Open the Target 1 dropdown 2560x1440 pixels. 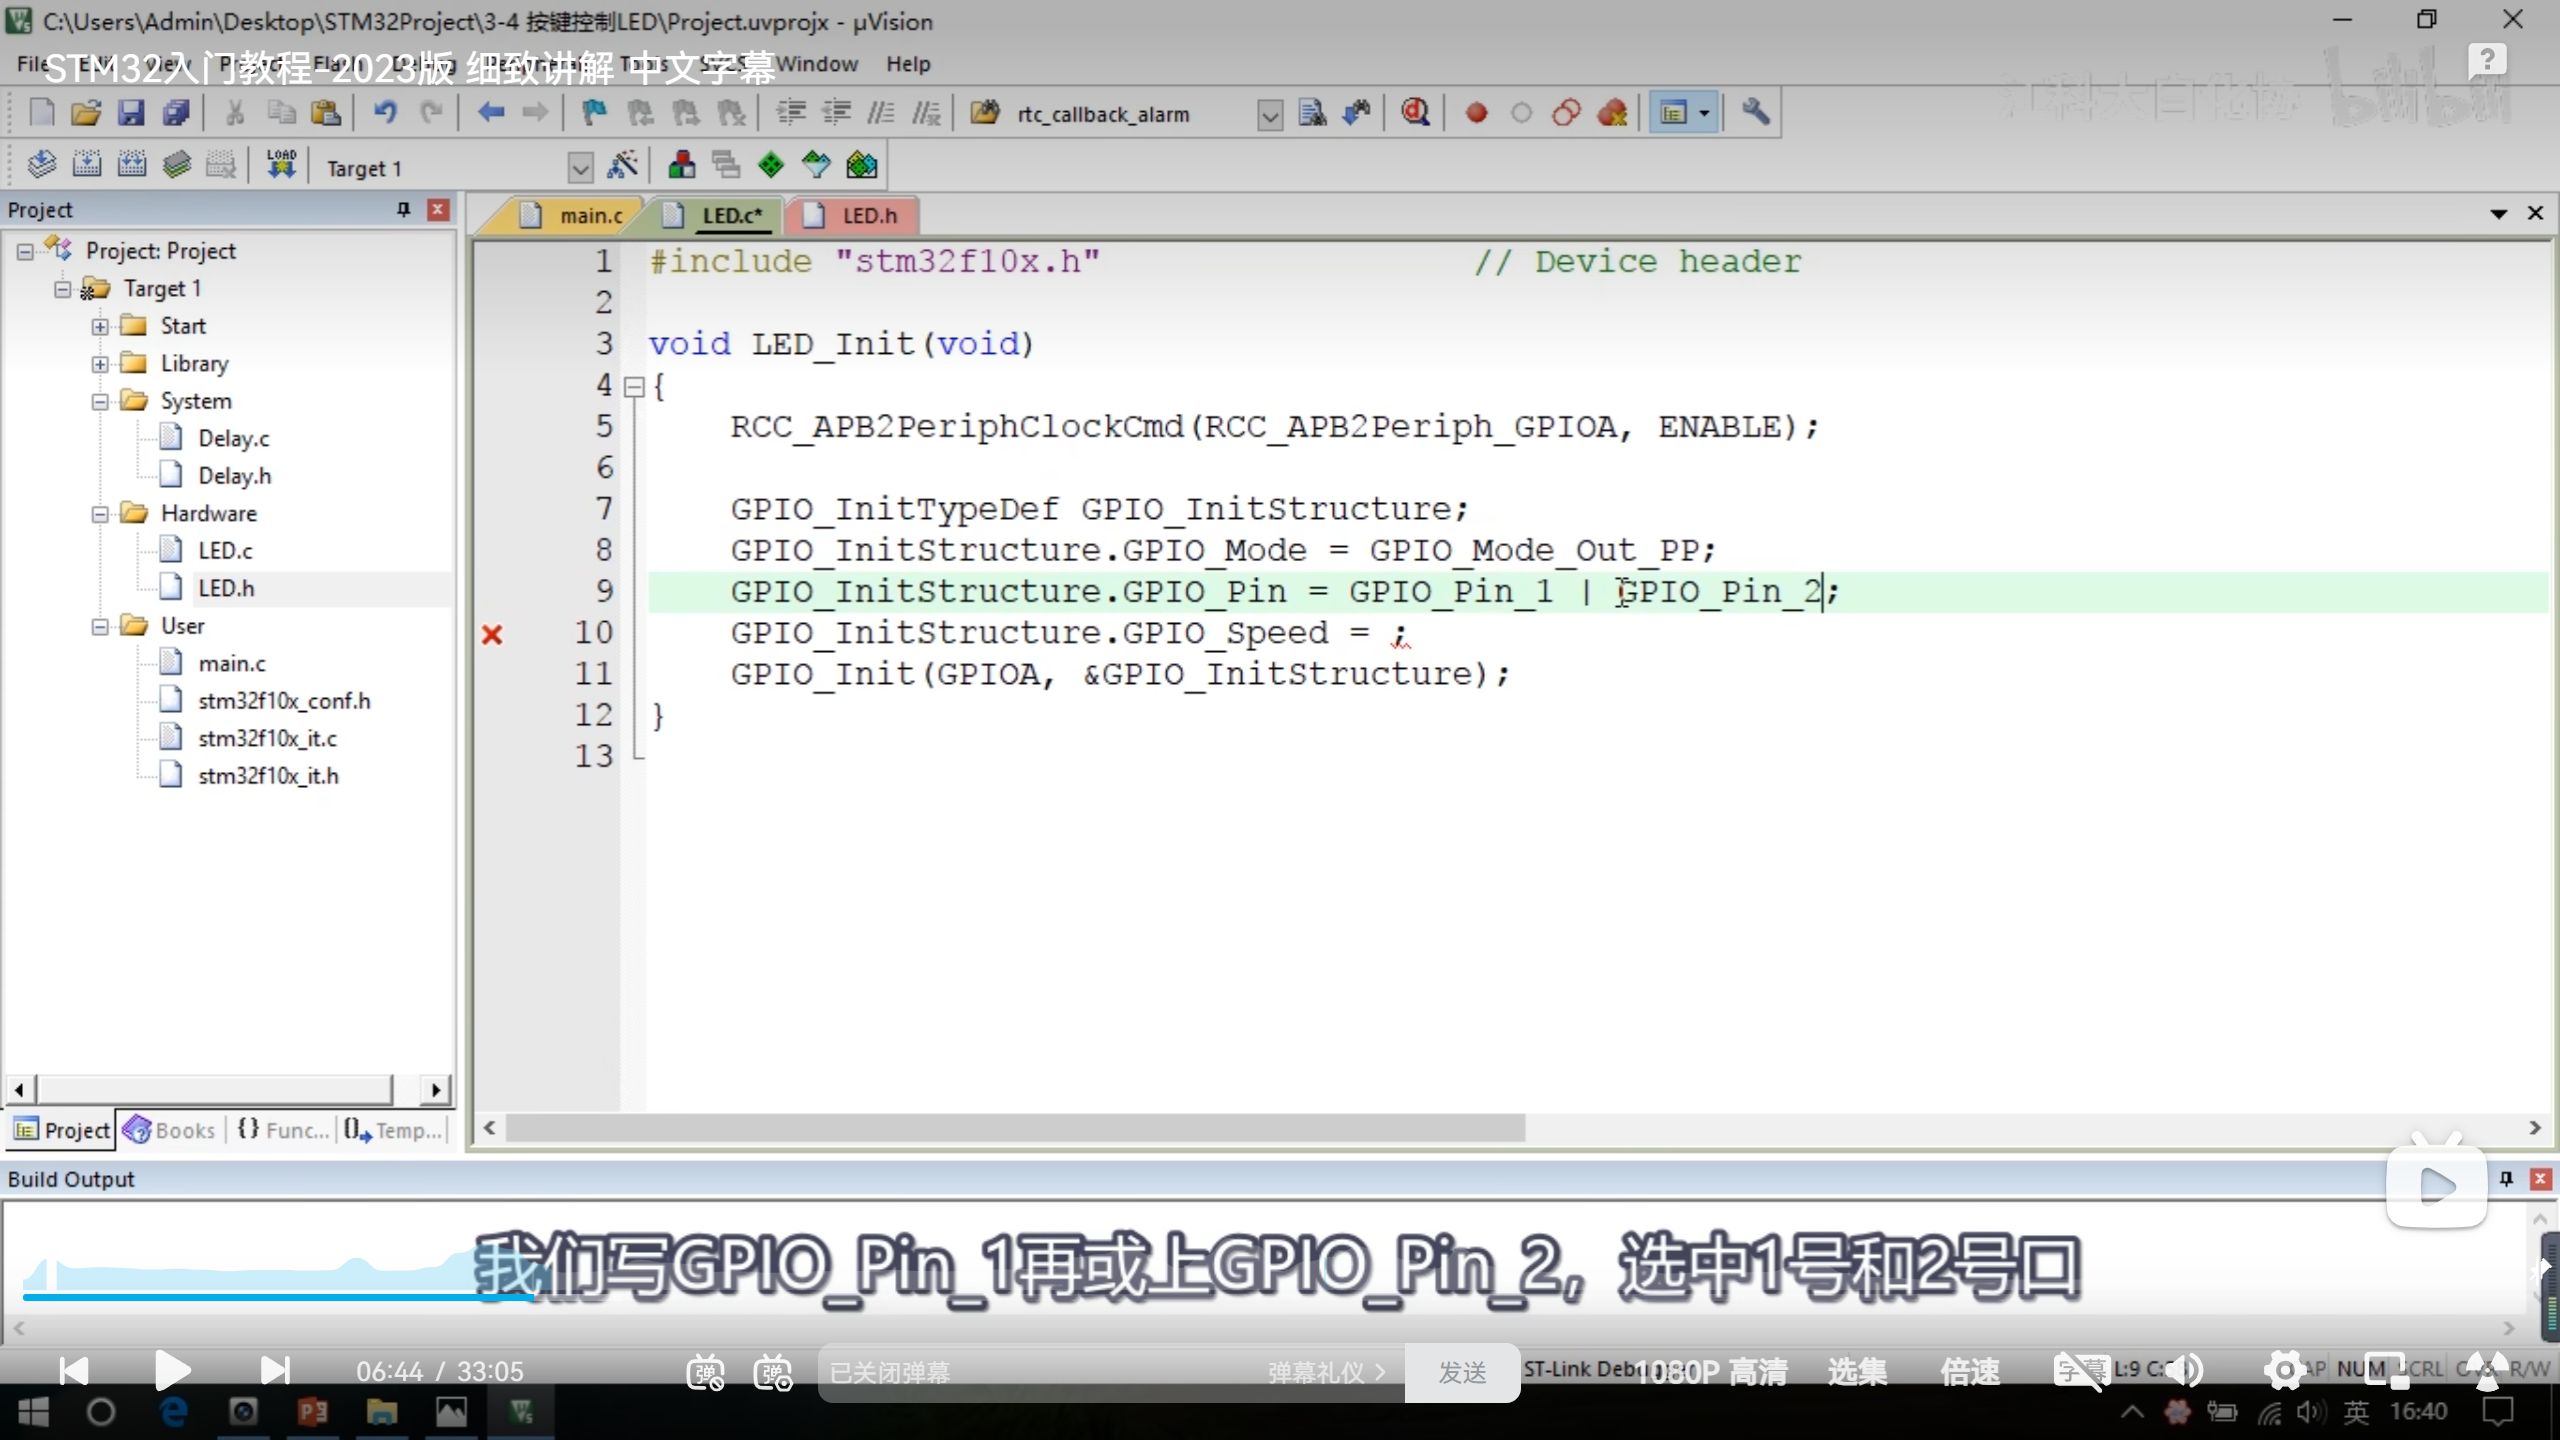[580, 167]
